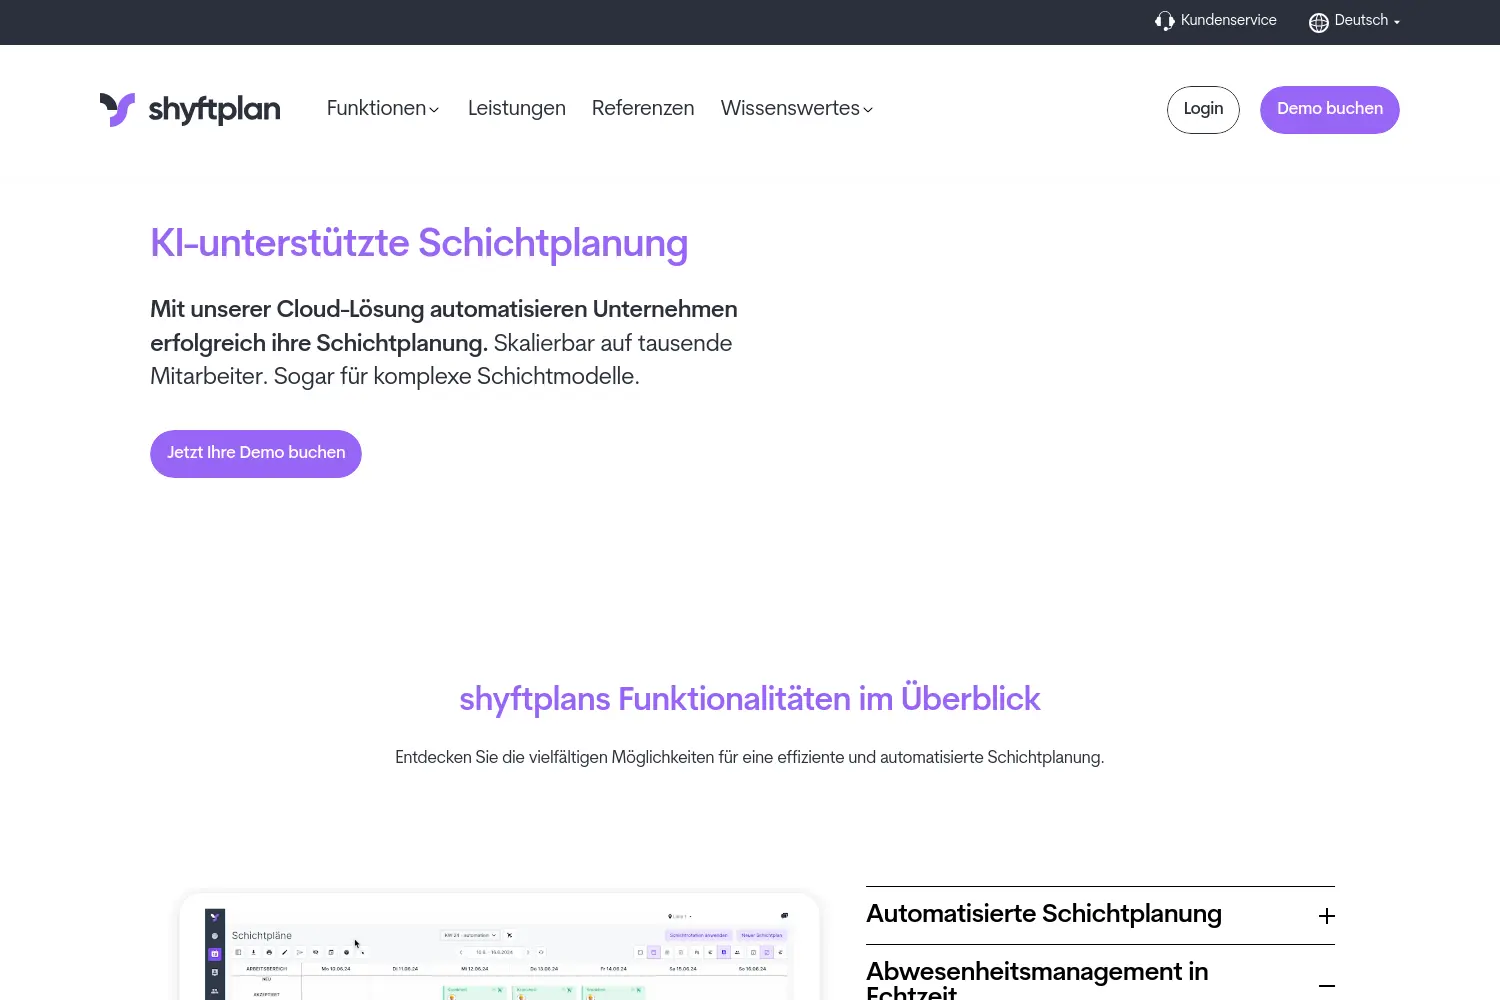Expand Automatisierte Schichtplanung with plus icon
The height and width of the screenshot is (1000, 1500).
click(x=1327, y=916)
